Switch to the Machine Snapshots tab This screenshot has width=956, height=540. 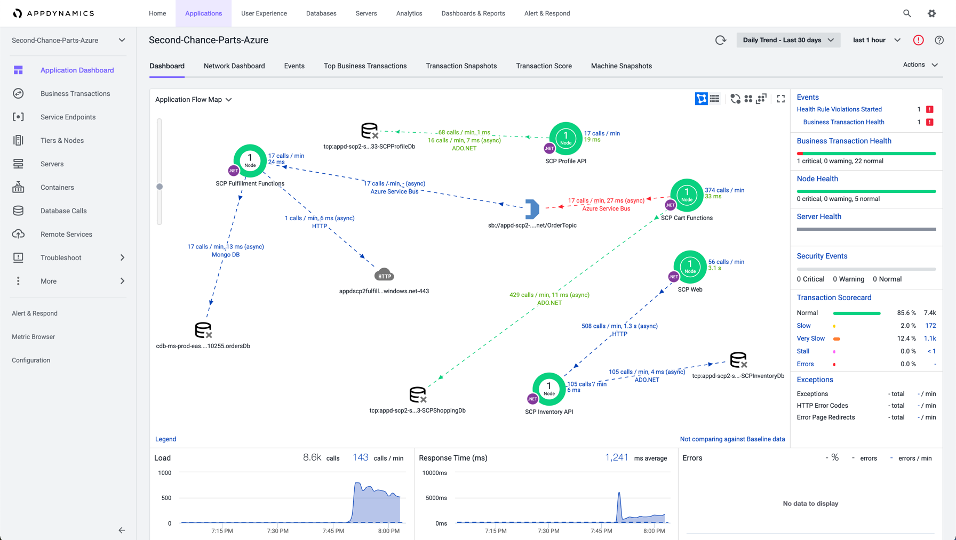[x=621, y=66]
